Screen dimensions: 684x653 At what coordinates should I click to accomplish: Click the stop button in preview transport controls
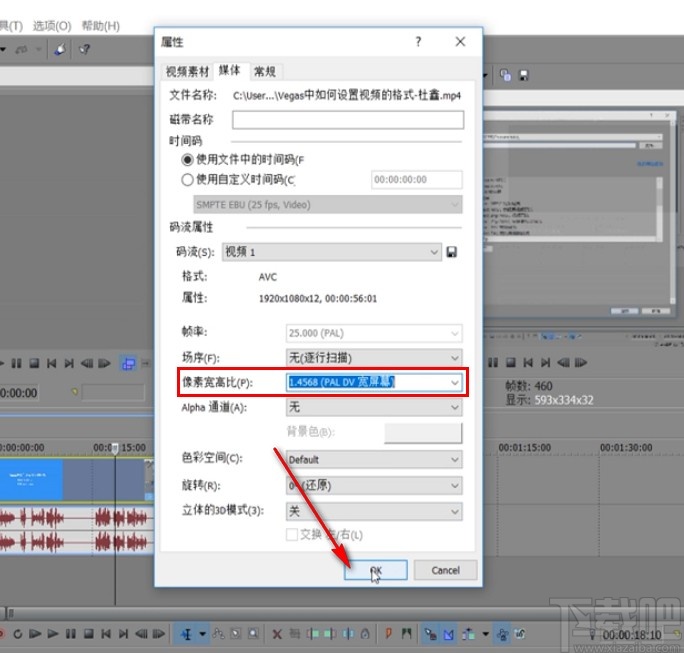(x=35, y=363)
